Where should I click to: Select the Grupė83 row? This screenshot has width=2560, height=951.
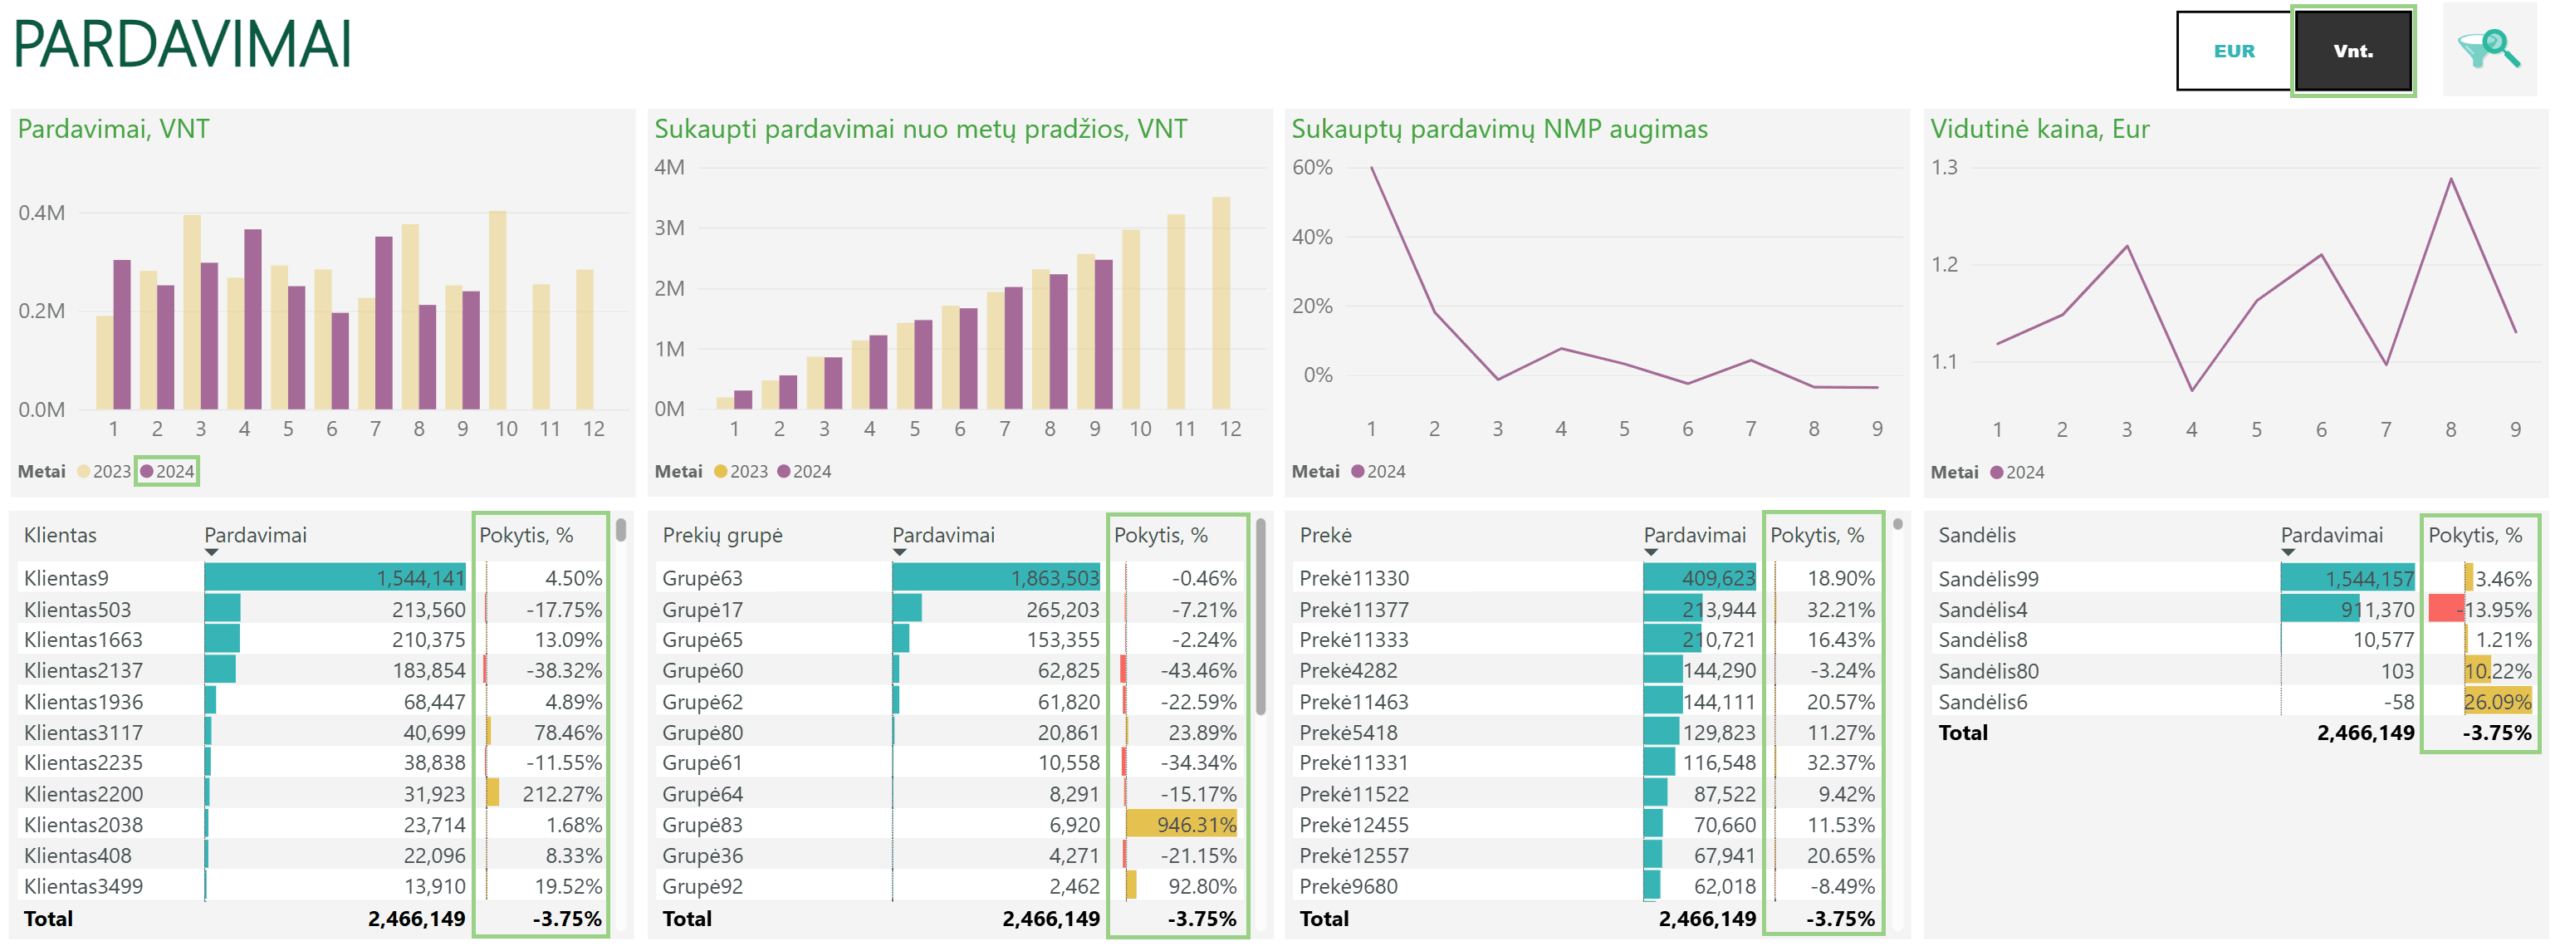click(x=949, y=825)
